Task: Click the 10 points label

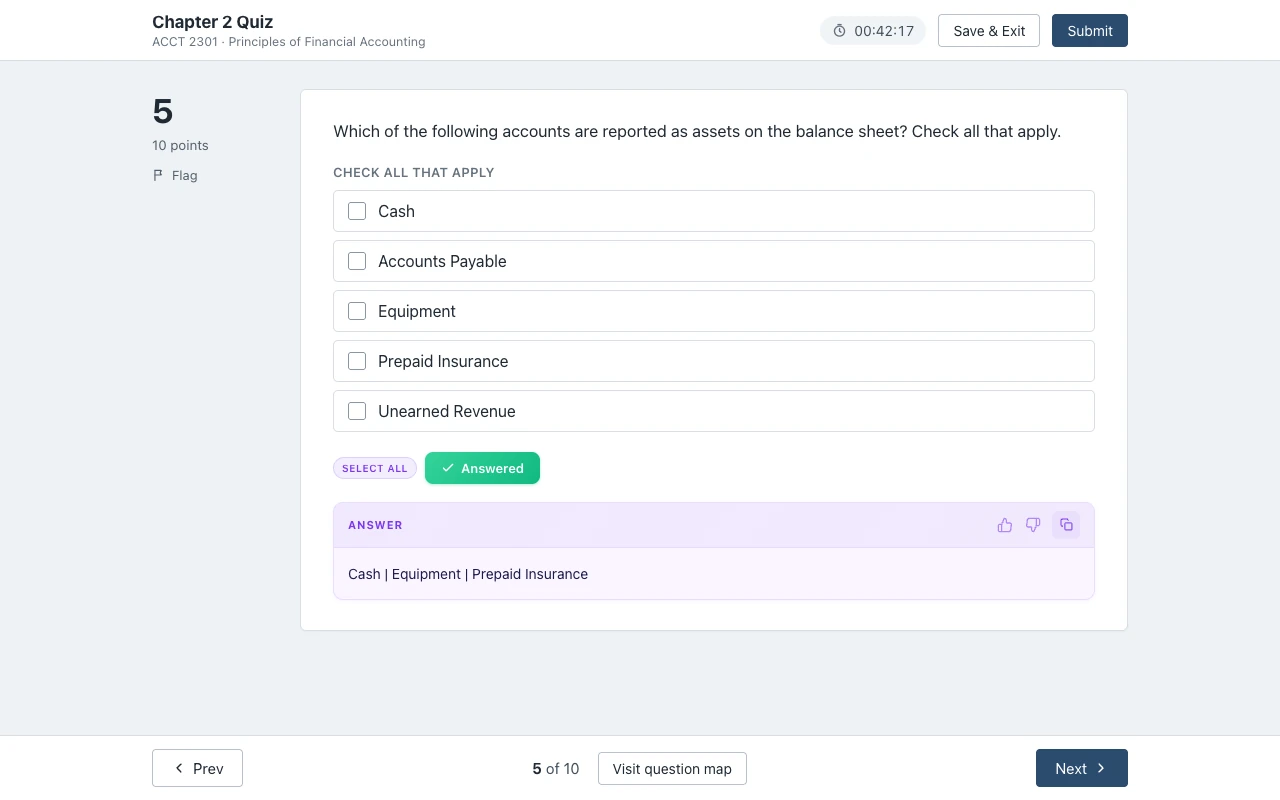Action: 180,145
